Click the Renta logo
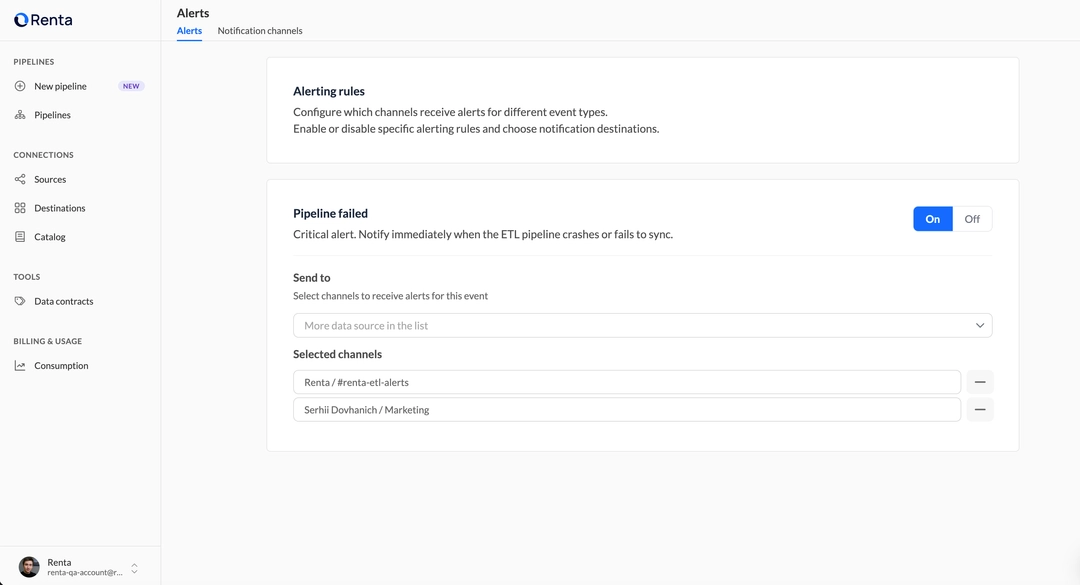 42,19
